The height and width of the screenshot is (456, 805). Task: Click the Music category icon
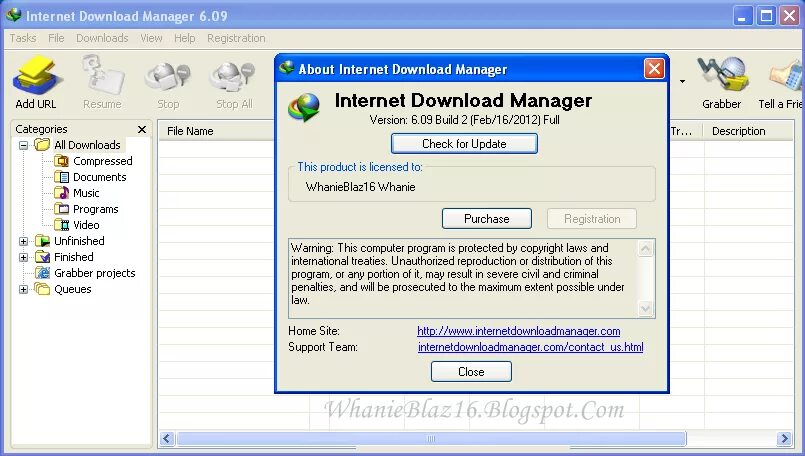point(61,193)
